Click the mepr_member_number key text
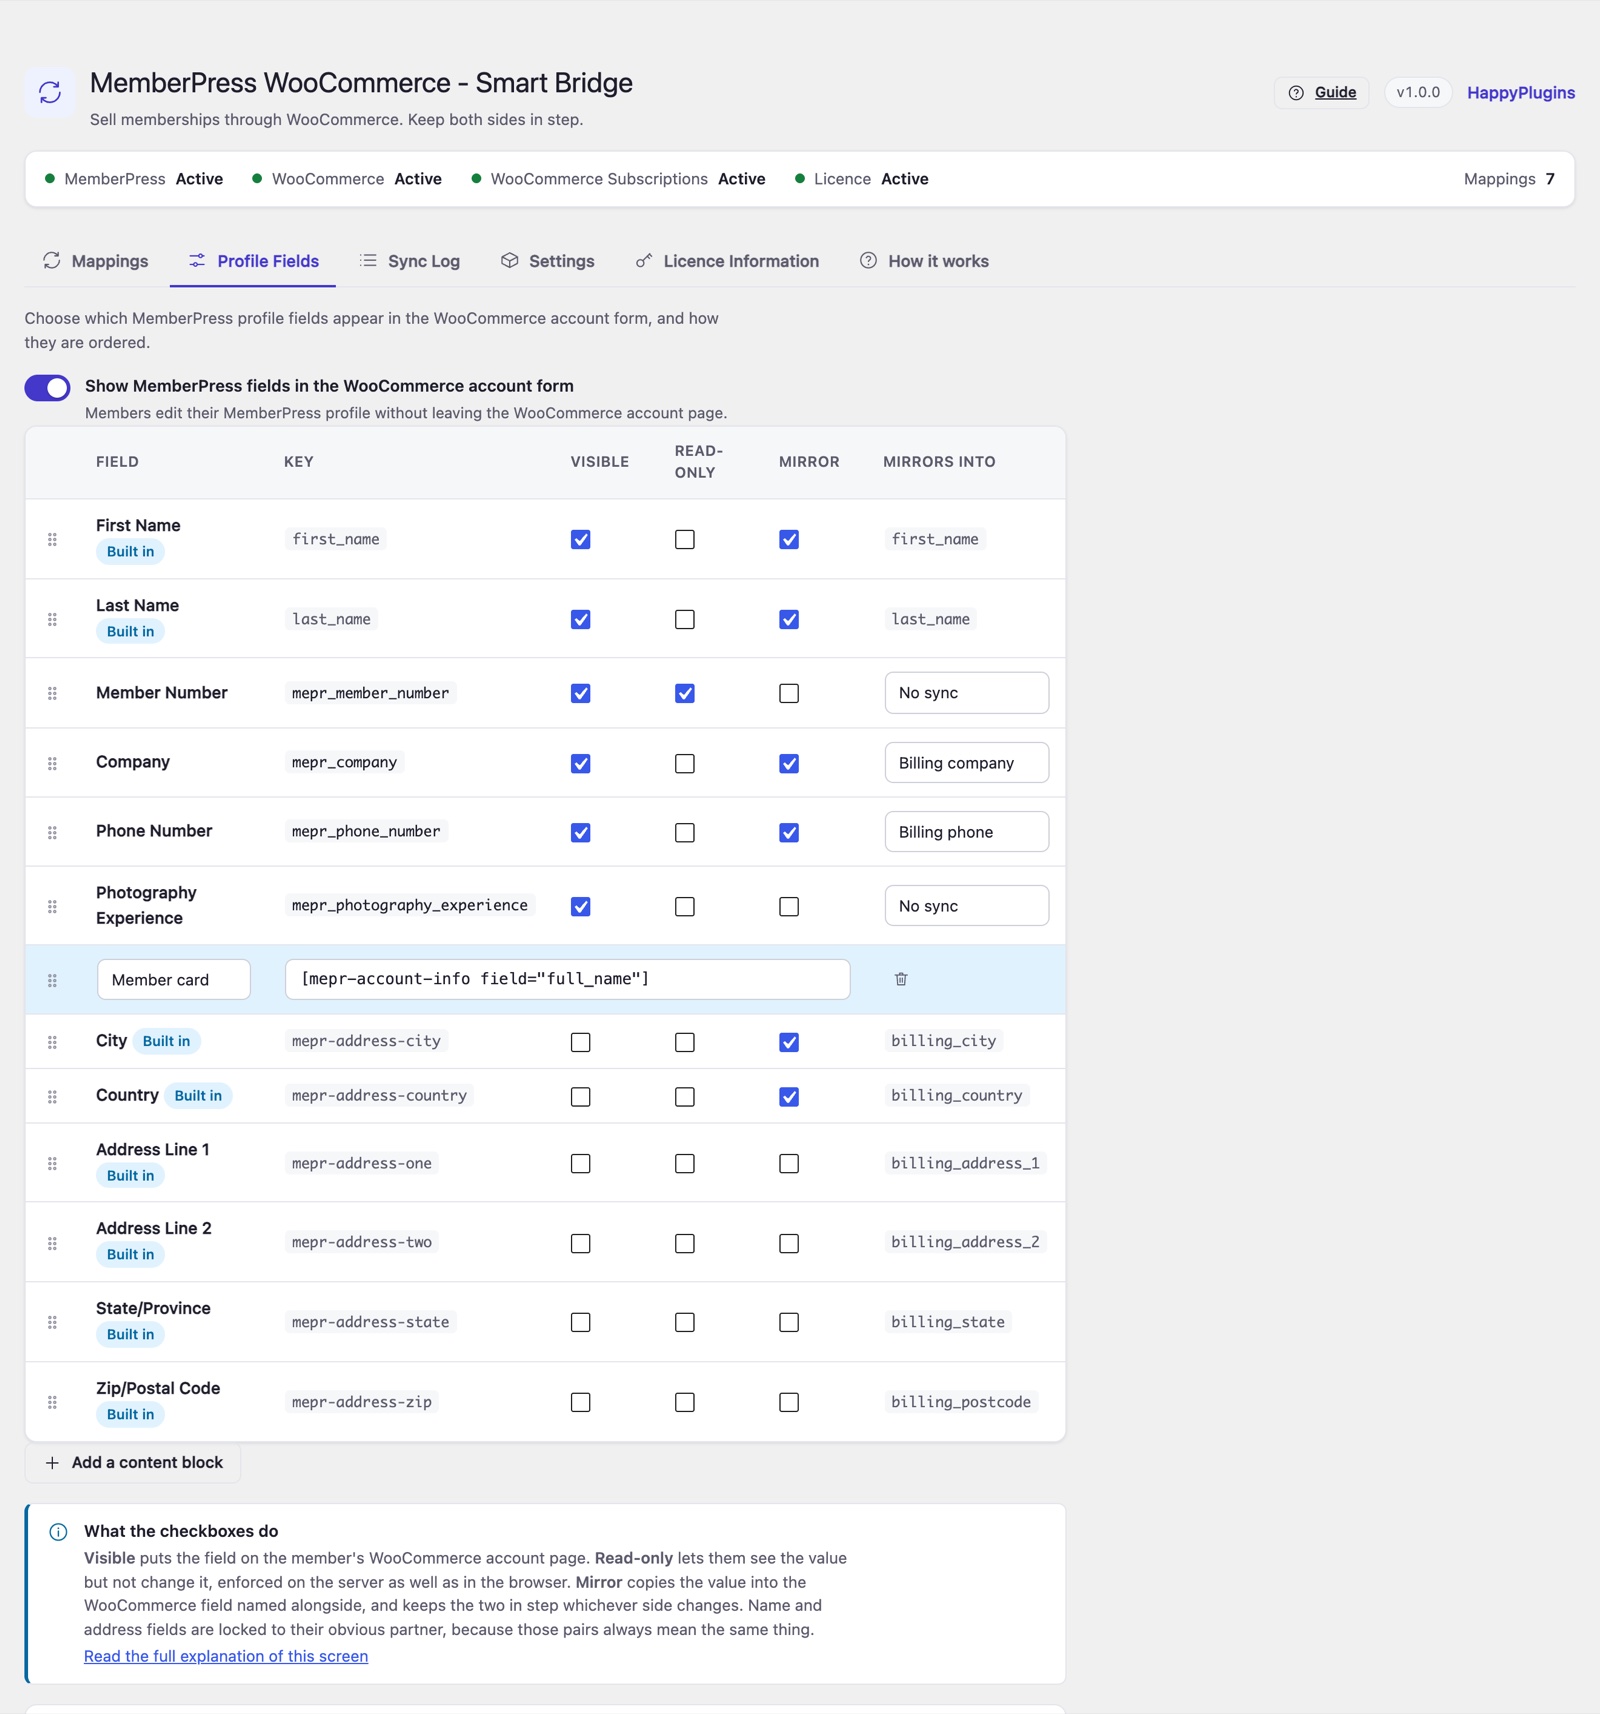 point(370,693)
